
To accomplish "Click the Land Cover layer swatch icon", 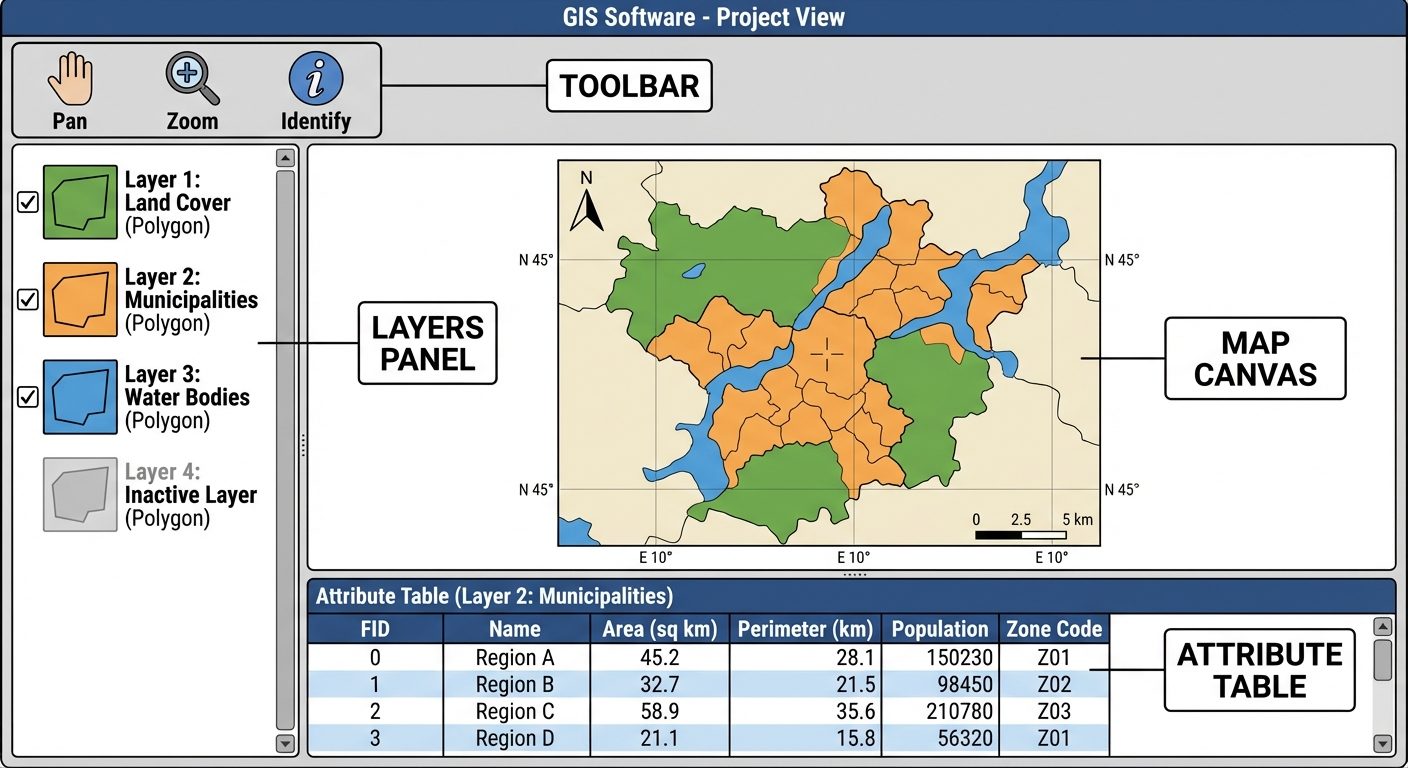I will 79,201.
